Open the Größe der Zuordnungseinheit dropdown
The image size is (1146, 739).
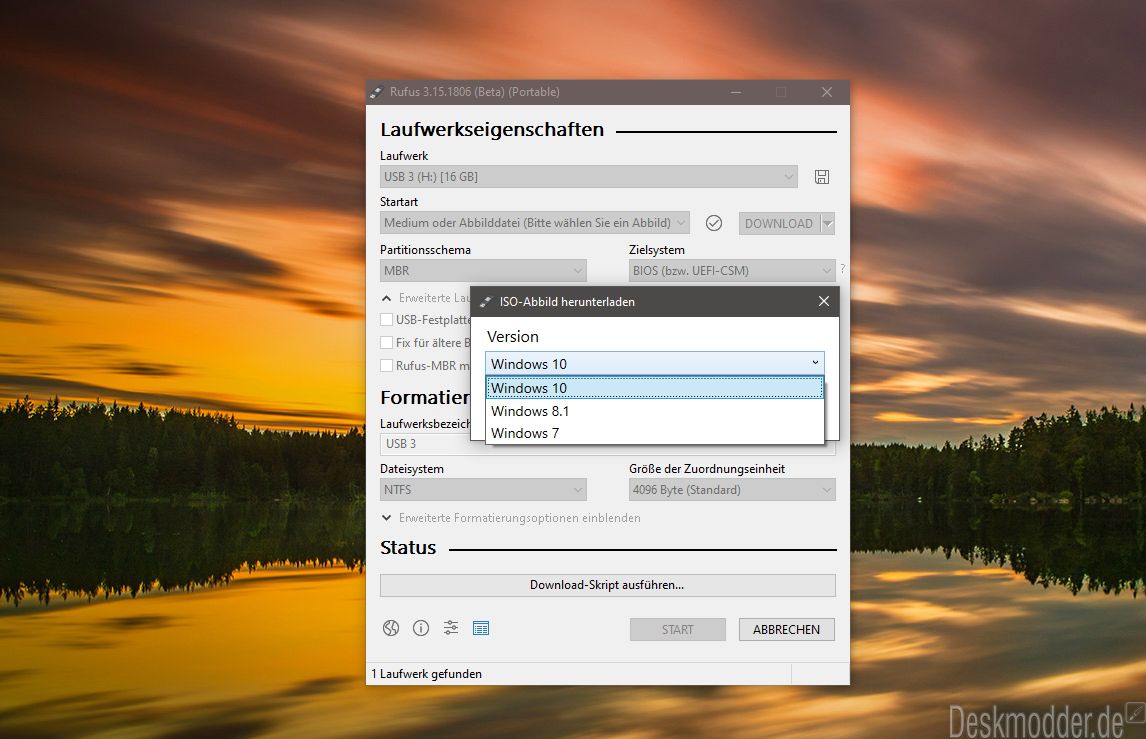click(732, 490)
